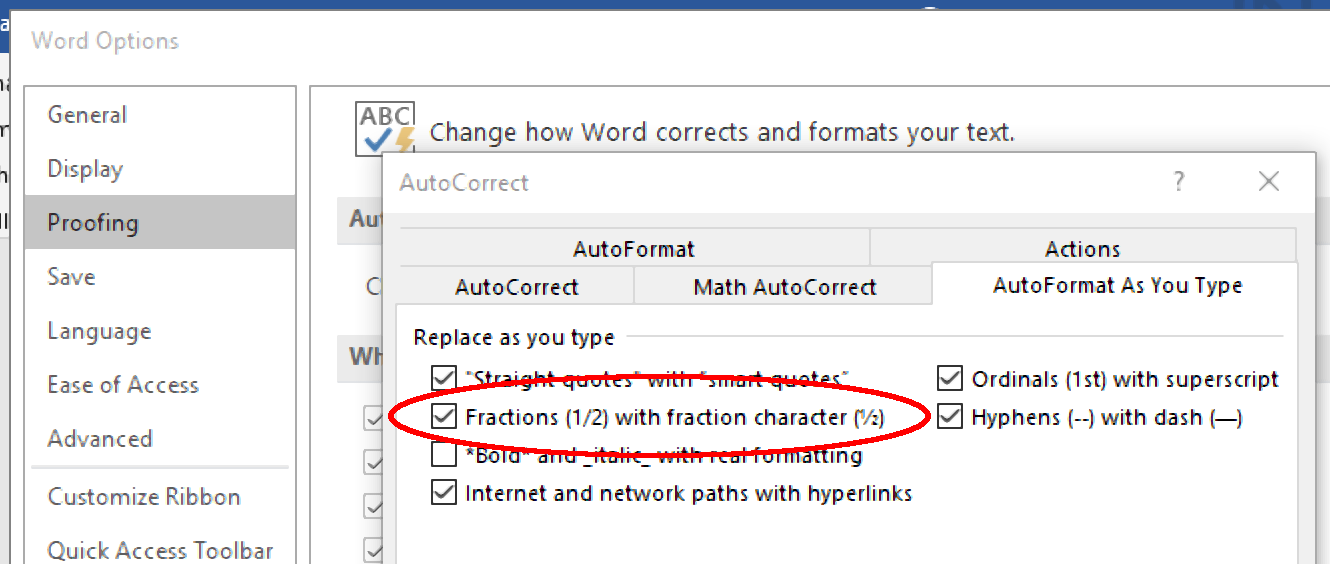Screen dimensions: 1330x564
Task: Disable Internet and network paths with hyperlinks
Action: pyautogui.click(x=443, y=493)
